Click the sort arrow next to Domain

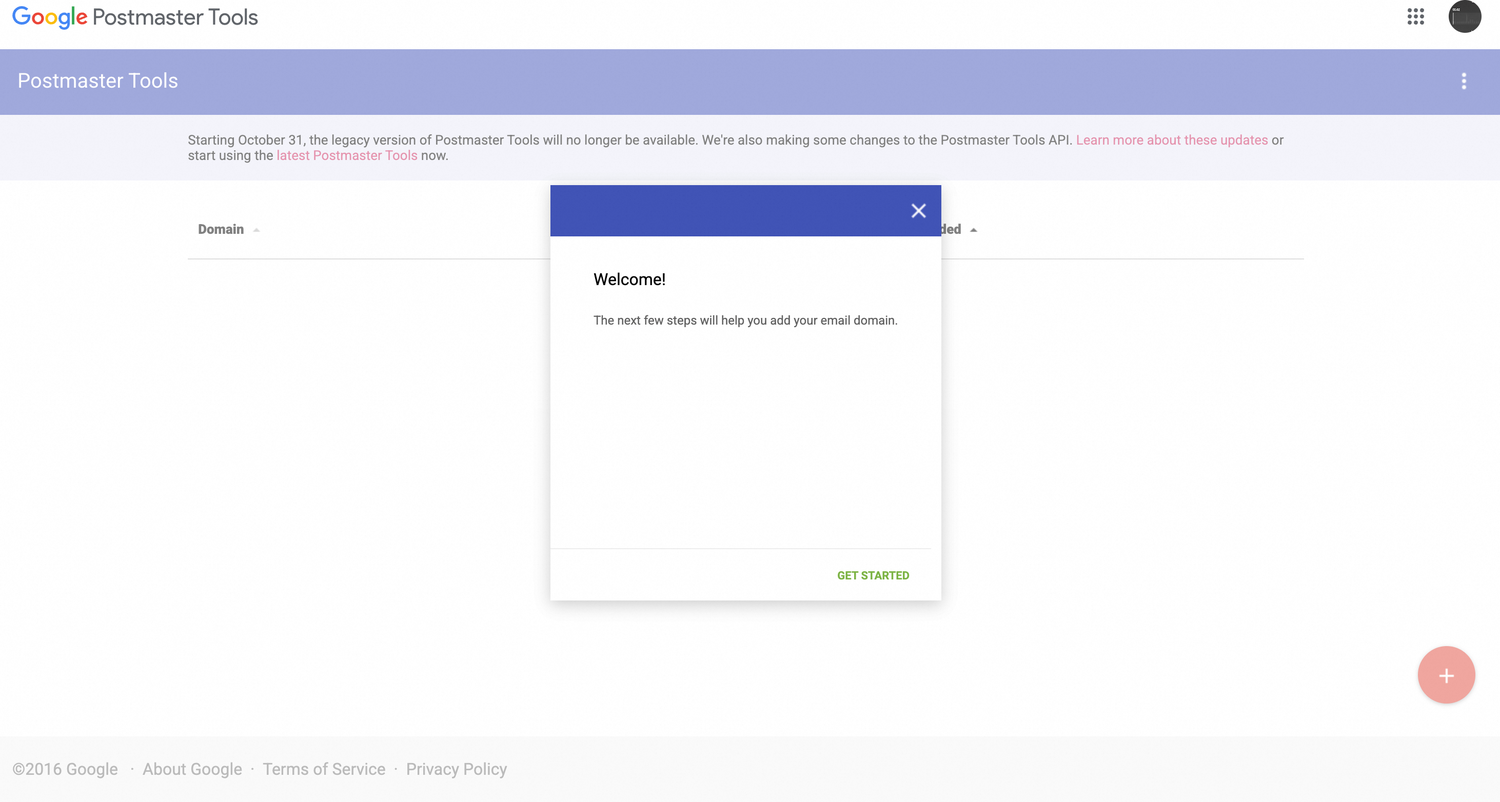tap(256, 230)
